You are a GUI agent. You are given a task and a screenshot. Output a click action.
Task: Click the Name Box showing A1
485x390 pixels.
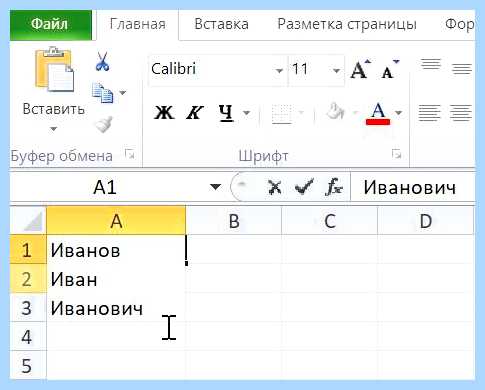click(105, 187)
